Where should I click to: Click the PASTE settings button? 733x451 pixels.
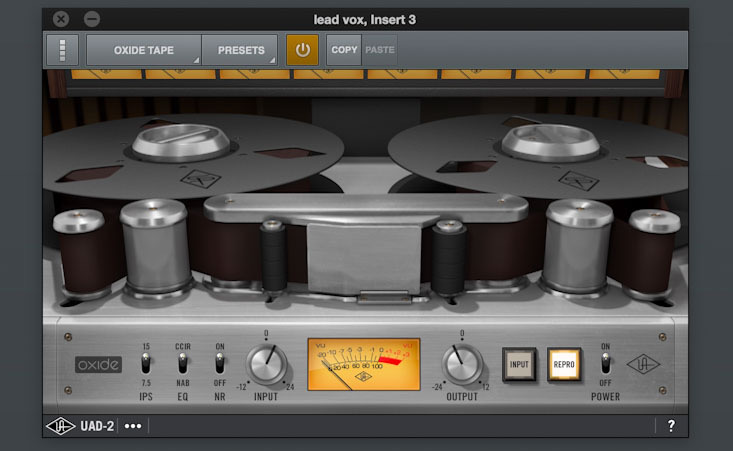(380, 50)
